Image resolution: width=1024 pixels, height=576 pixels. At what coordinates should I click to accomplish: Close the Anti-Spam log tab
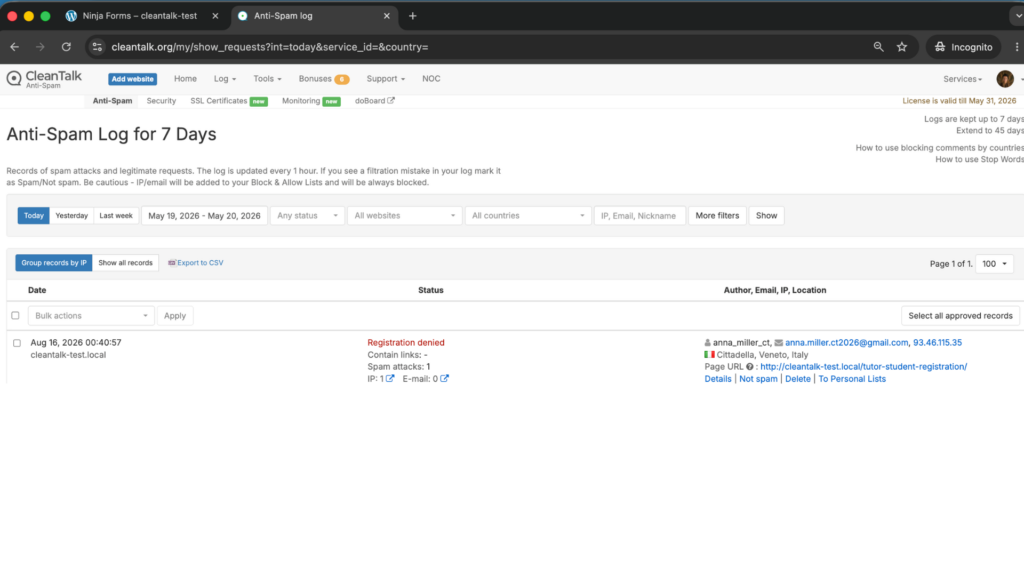pyautogui.click(x=387, y=16)
